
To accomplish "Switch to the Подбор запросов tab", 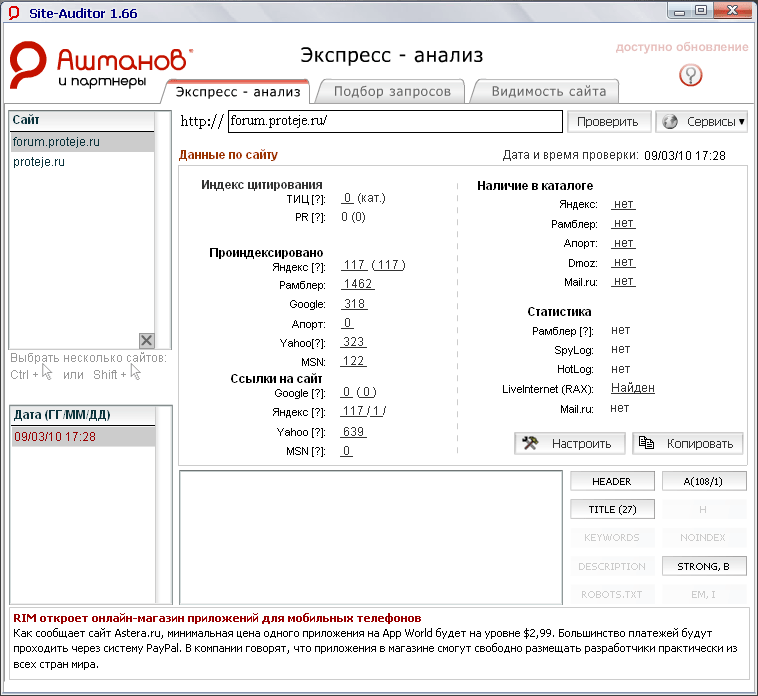I will 391,91.
